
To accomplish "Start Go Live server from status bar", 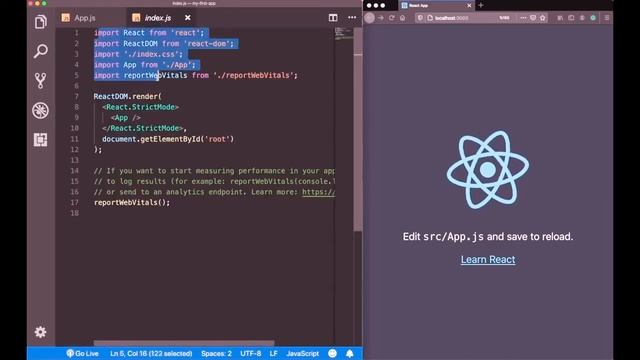I will [x=83, y=353].
